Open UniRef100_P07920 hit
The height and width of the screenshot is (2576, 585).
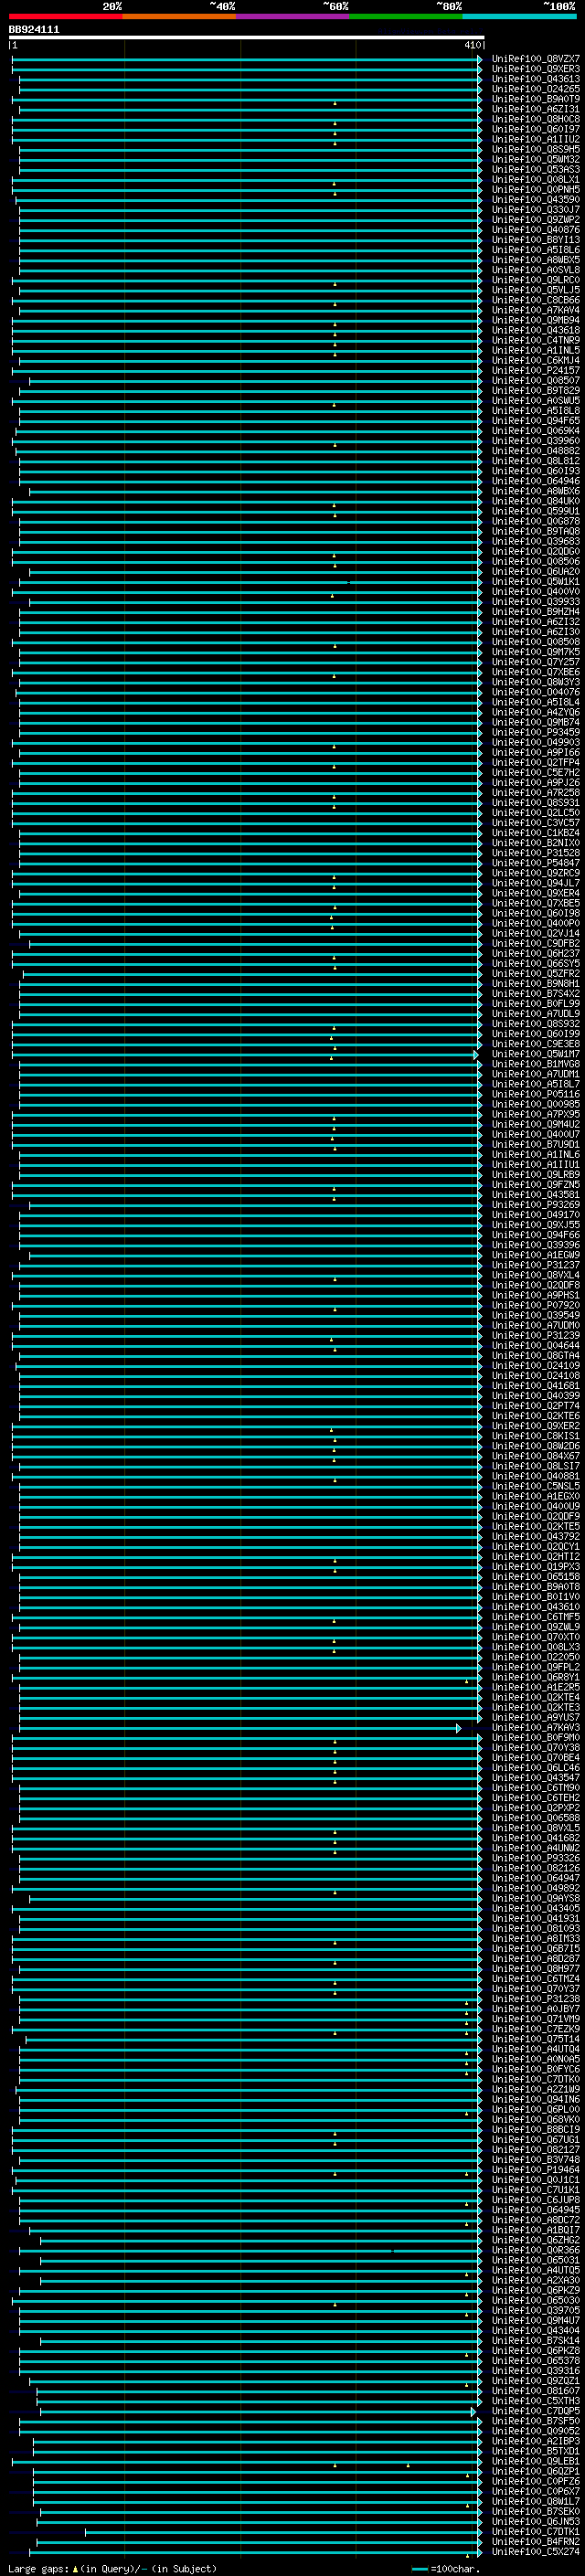tap(536, 1305)
